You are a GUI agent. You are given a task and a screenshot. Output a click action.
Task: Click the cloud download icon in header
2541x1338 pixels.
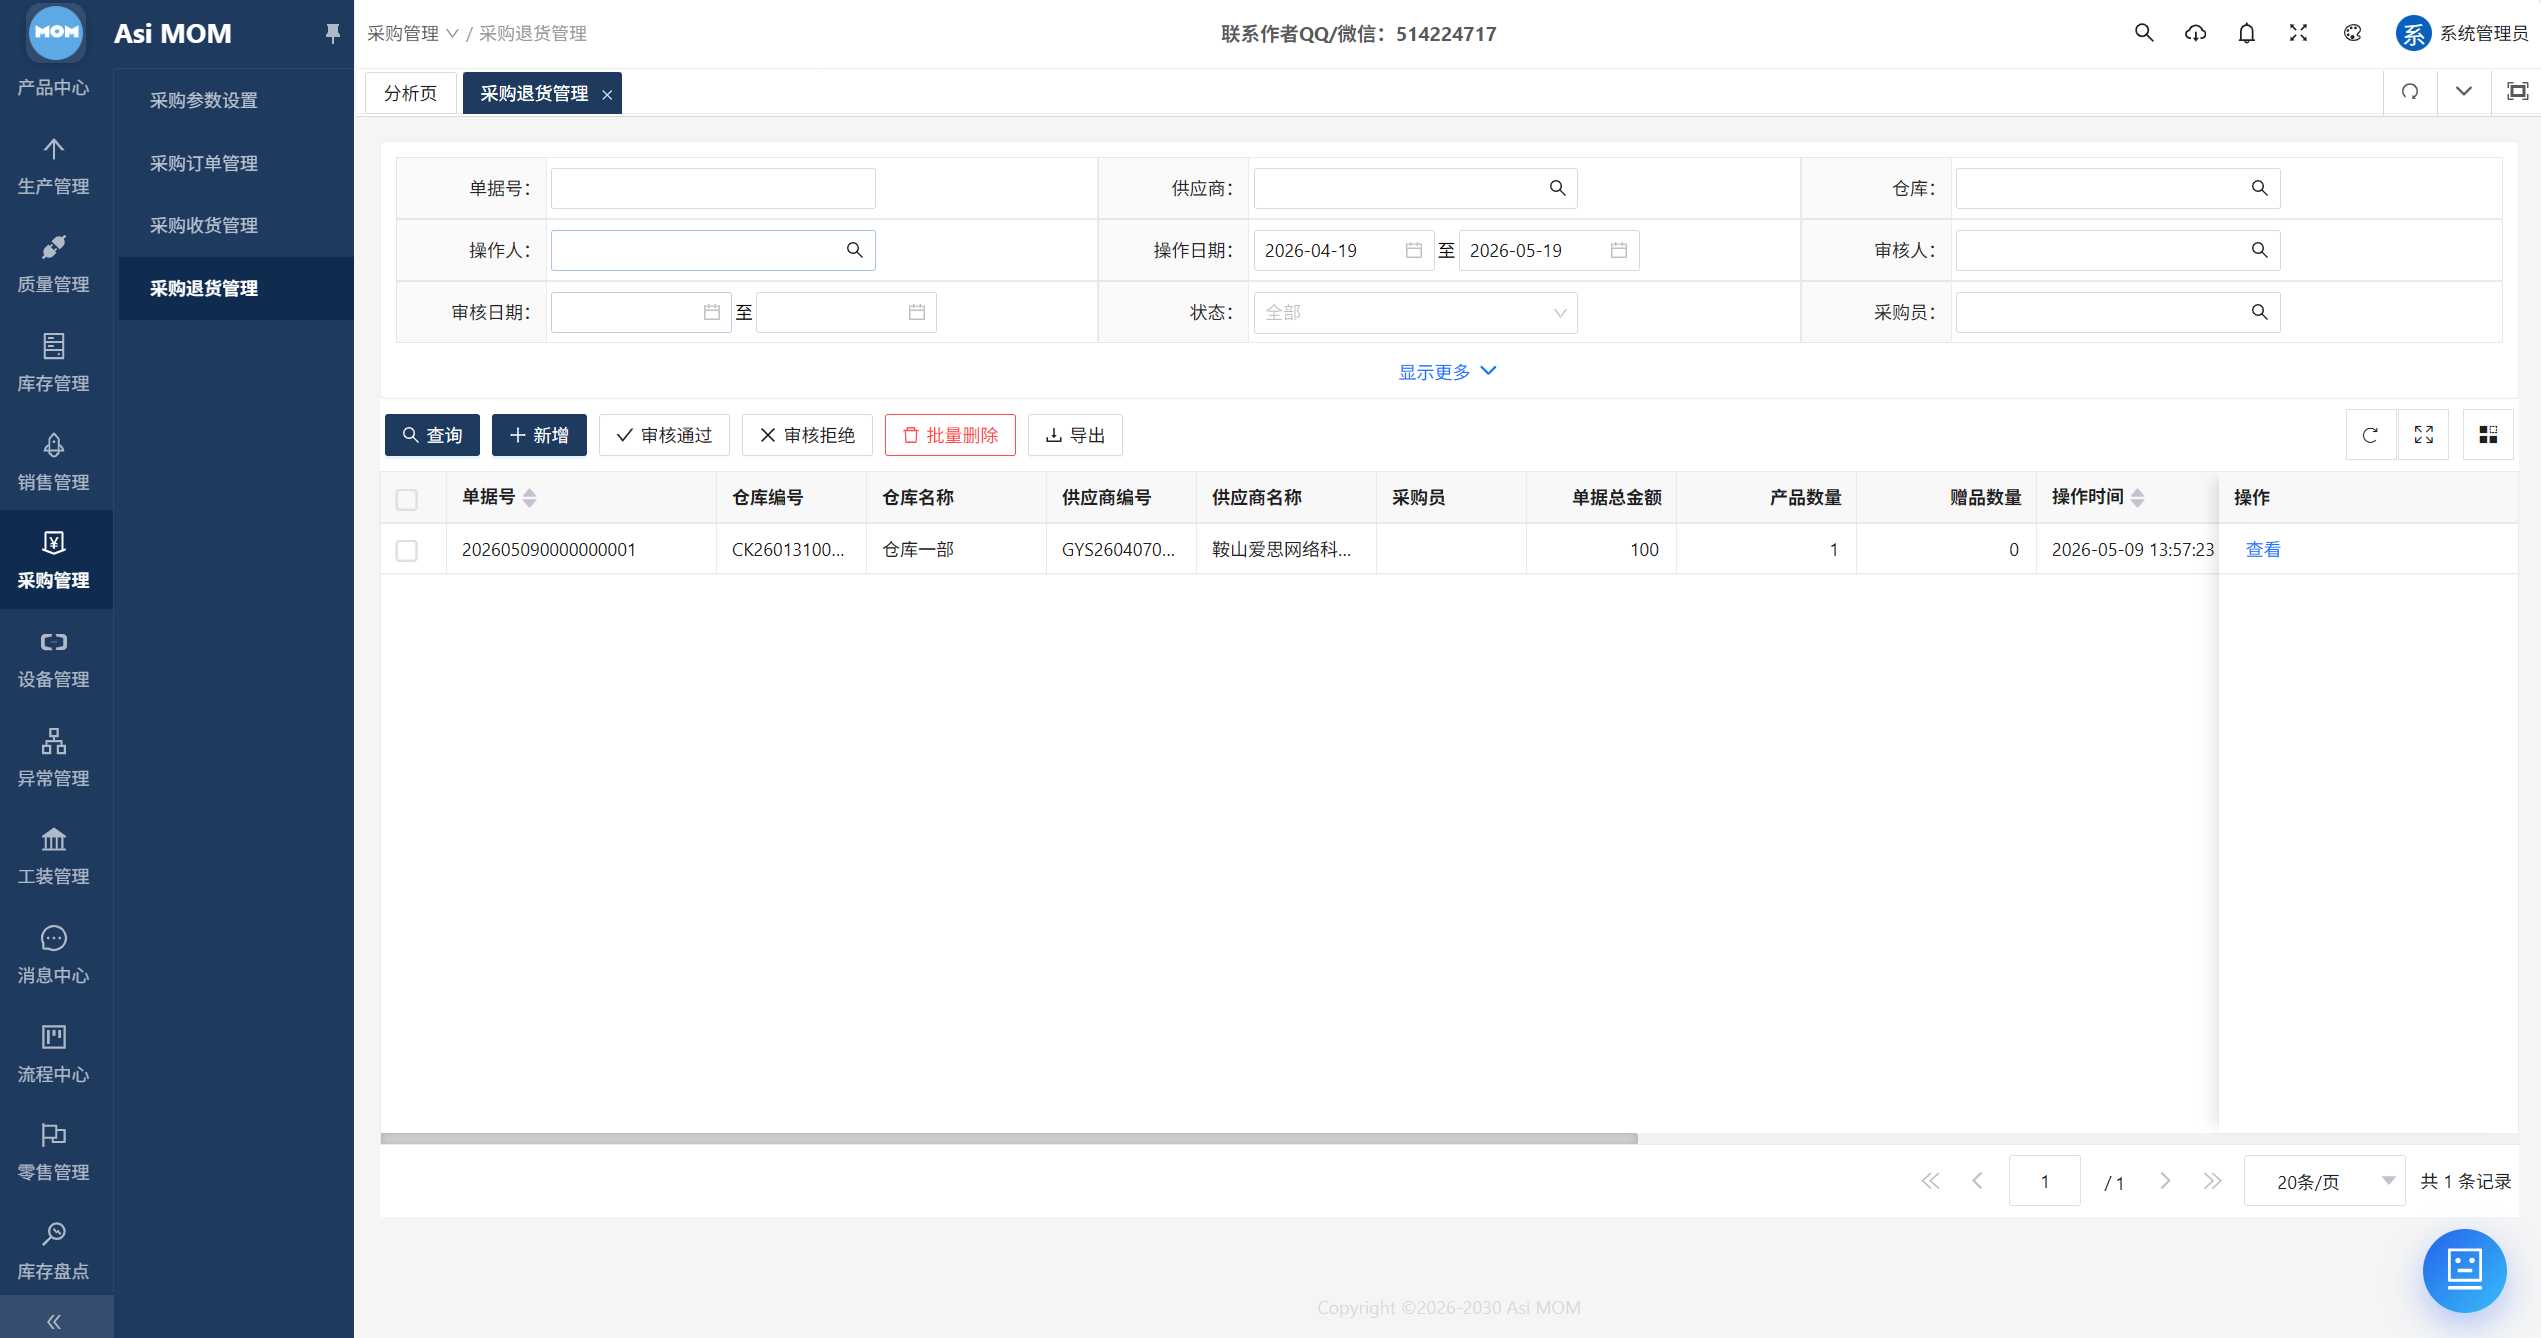coord(2195,33)
